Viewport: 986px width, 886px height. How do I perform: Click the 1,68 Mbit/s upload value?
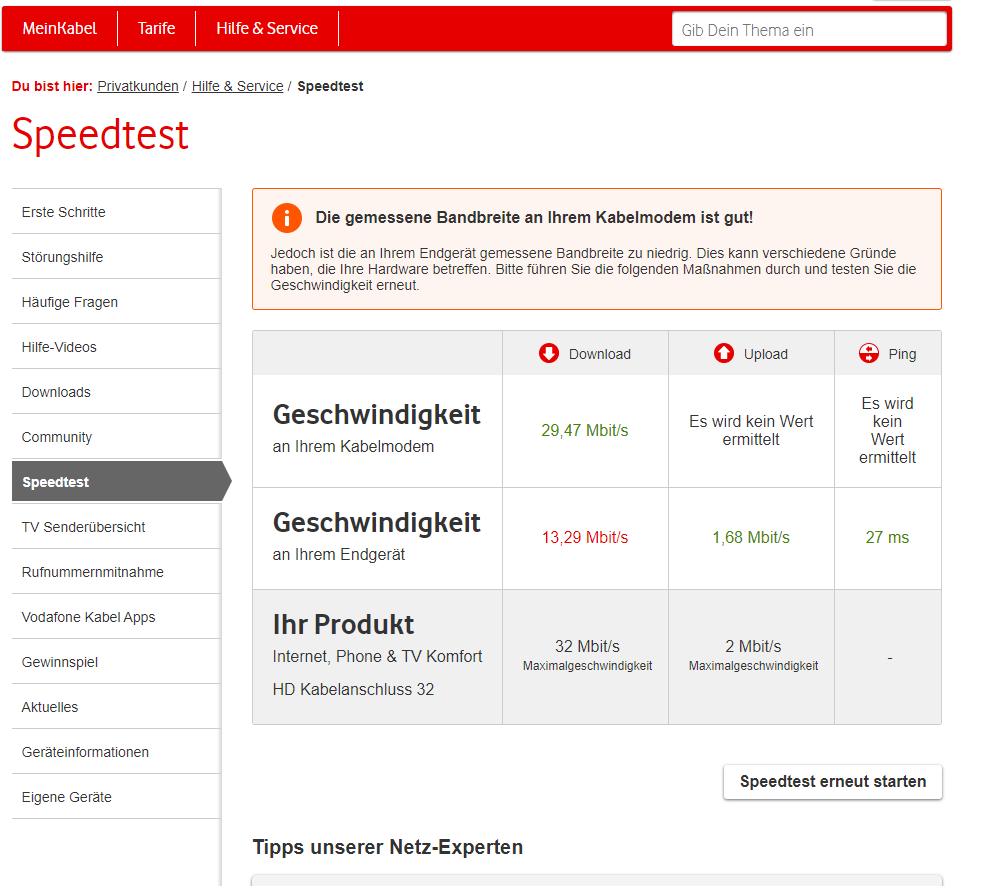click(751, 538)
